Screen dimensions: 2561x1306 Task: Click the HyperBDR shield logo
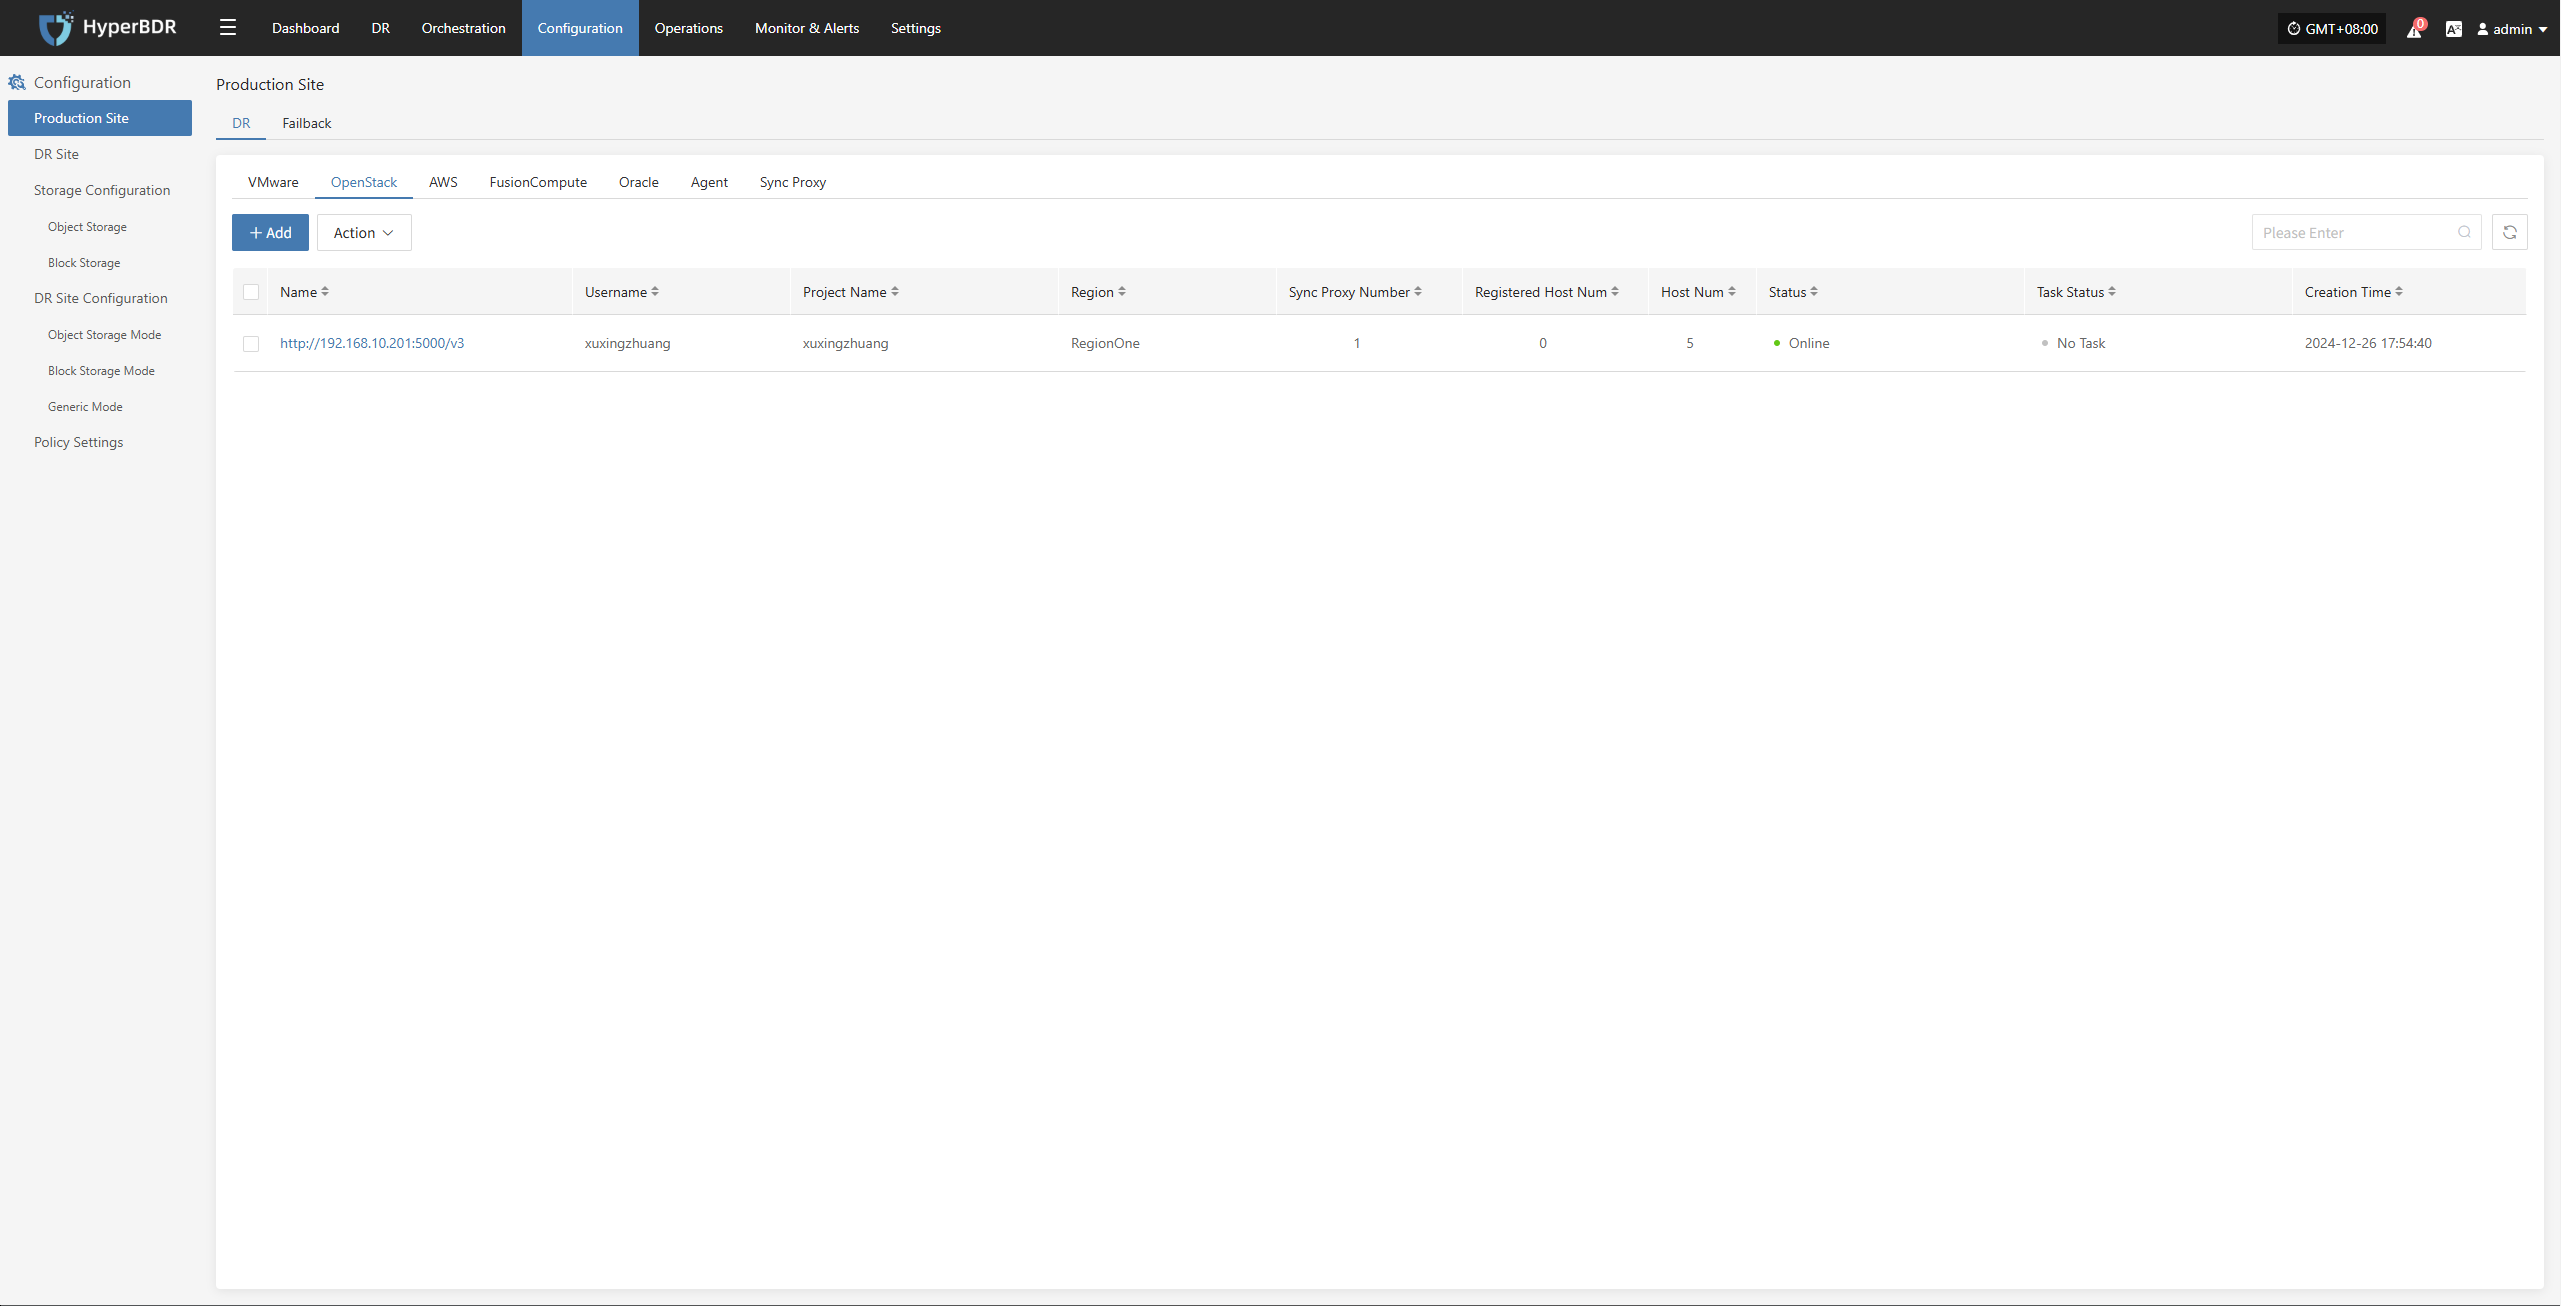coord(55,28)
